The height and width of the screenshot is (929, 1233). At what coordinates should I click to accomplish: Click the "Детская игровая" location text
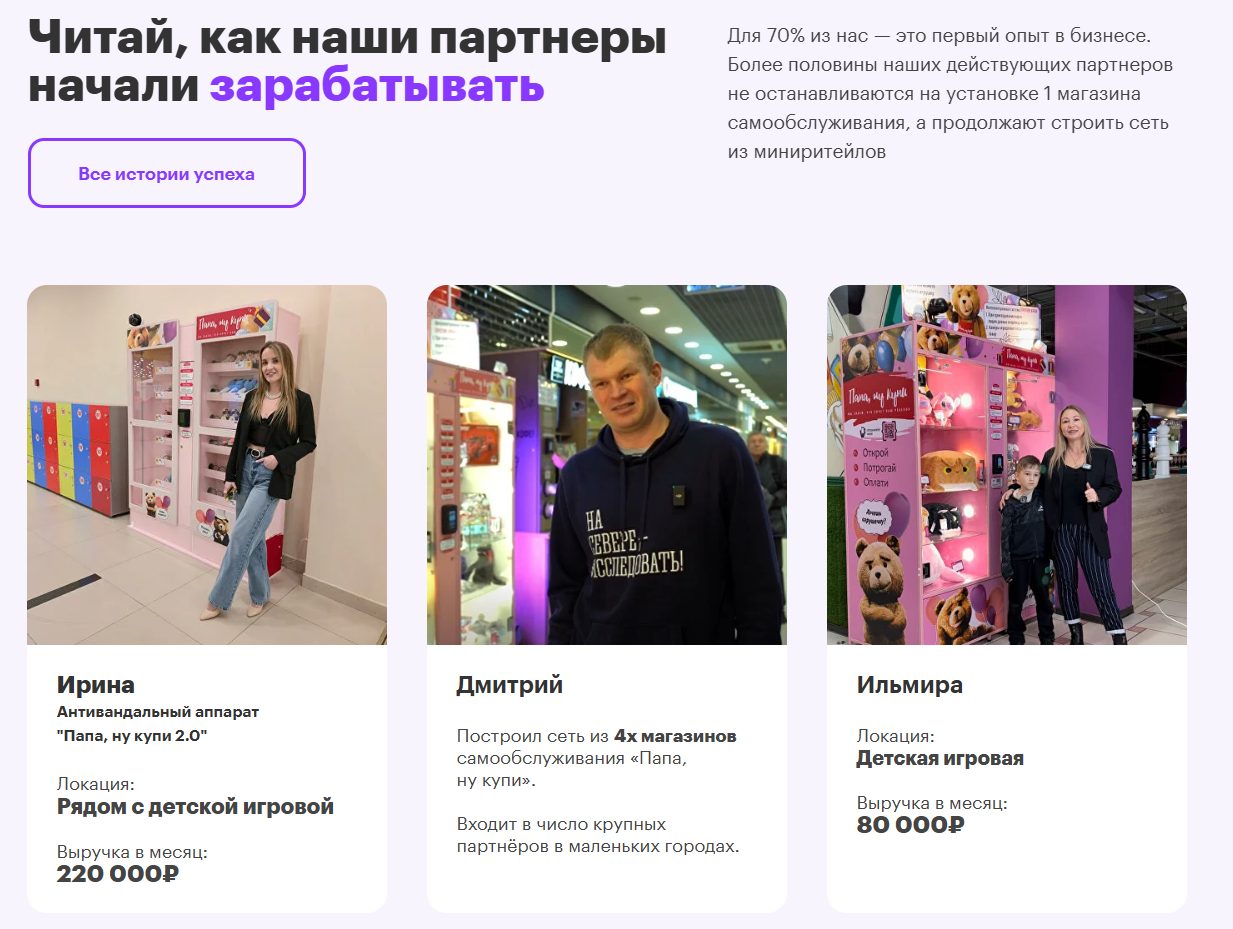pyautogui.click(x=940, y=758)
